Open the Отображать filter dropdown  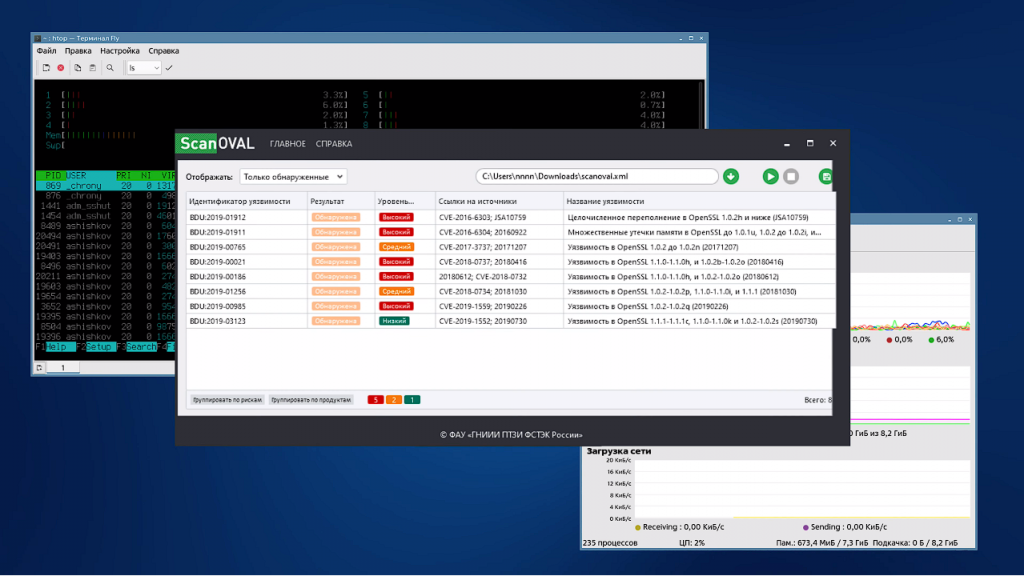pos(293,176)
